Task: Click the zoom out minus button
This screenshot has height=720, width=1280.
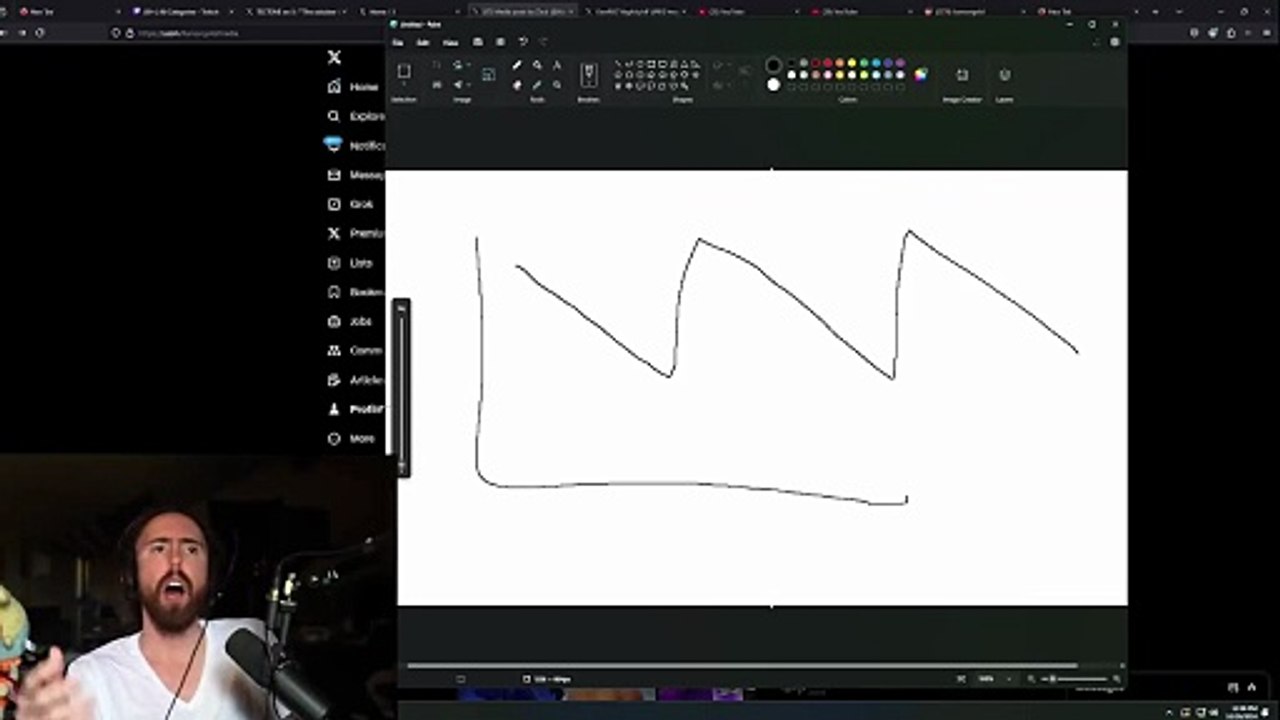Action: [1031, 679]
